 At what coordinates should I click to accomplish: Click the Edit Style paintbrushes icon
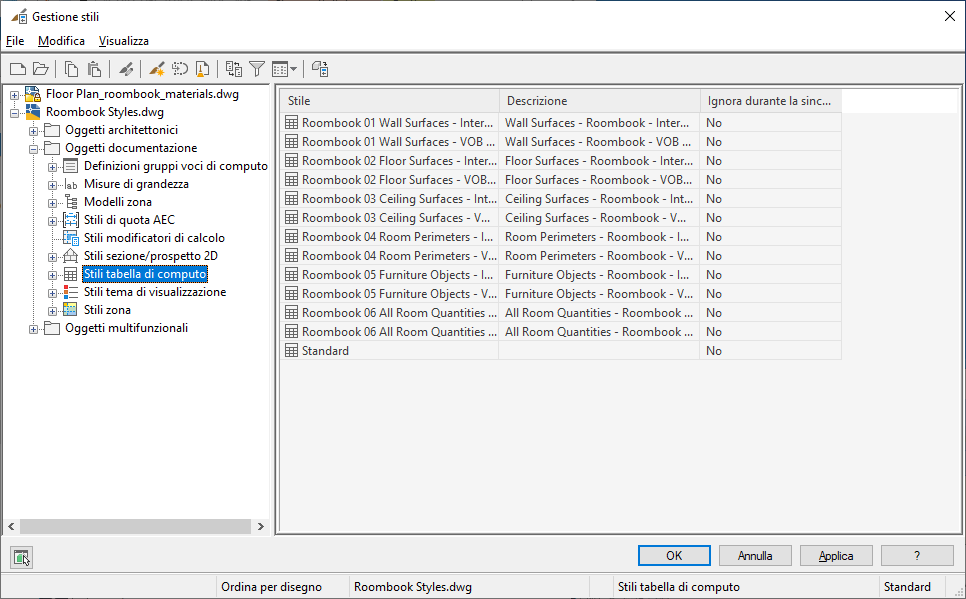pos(126,69)
